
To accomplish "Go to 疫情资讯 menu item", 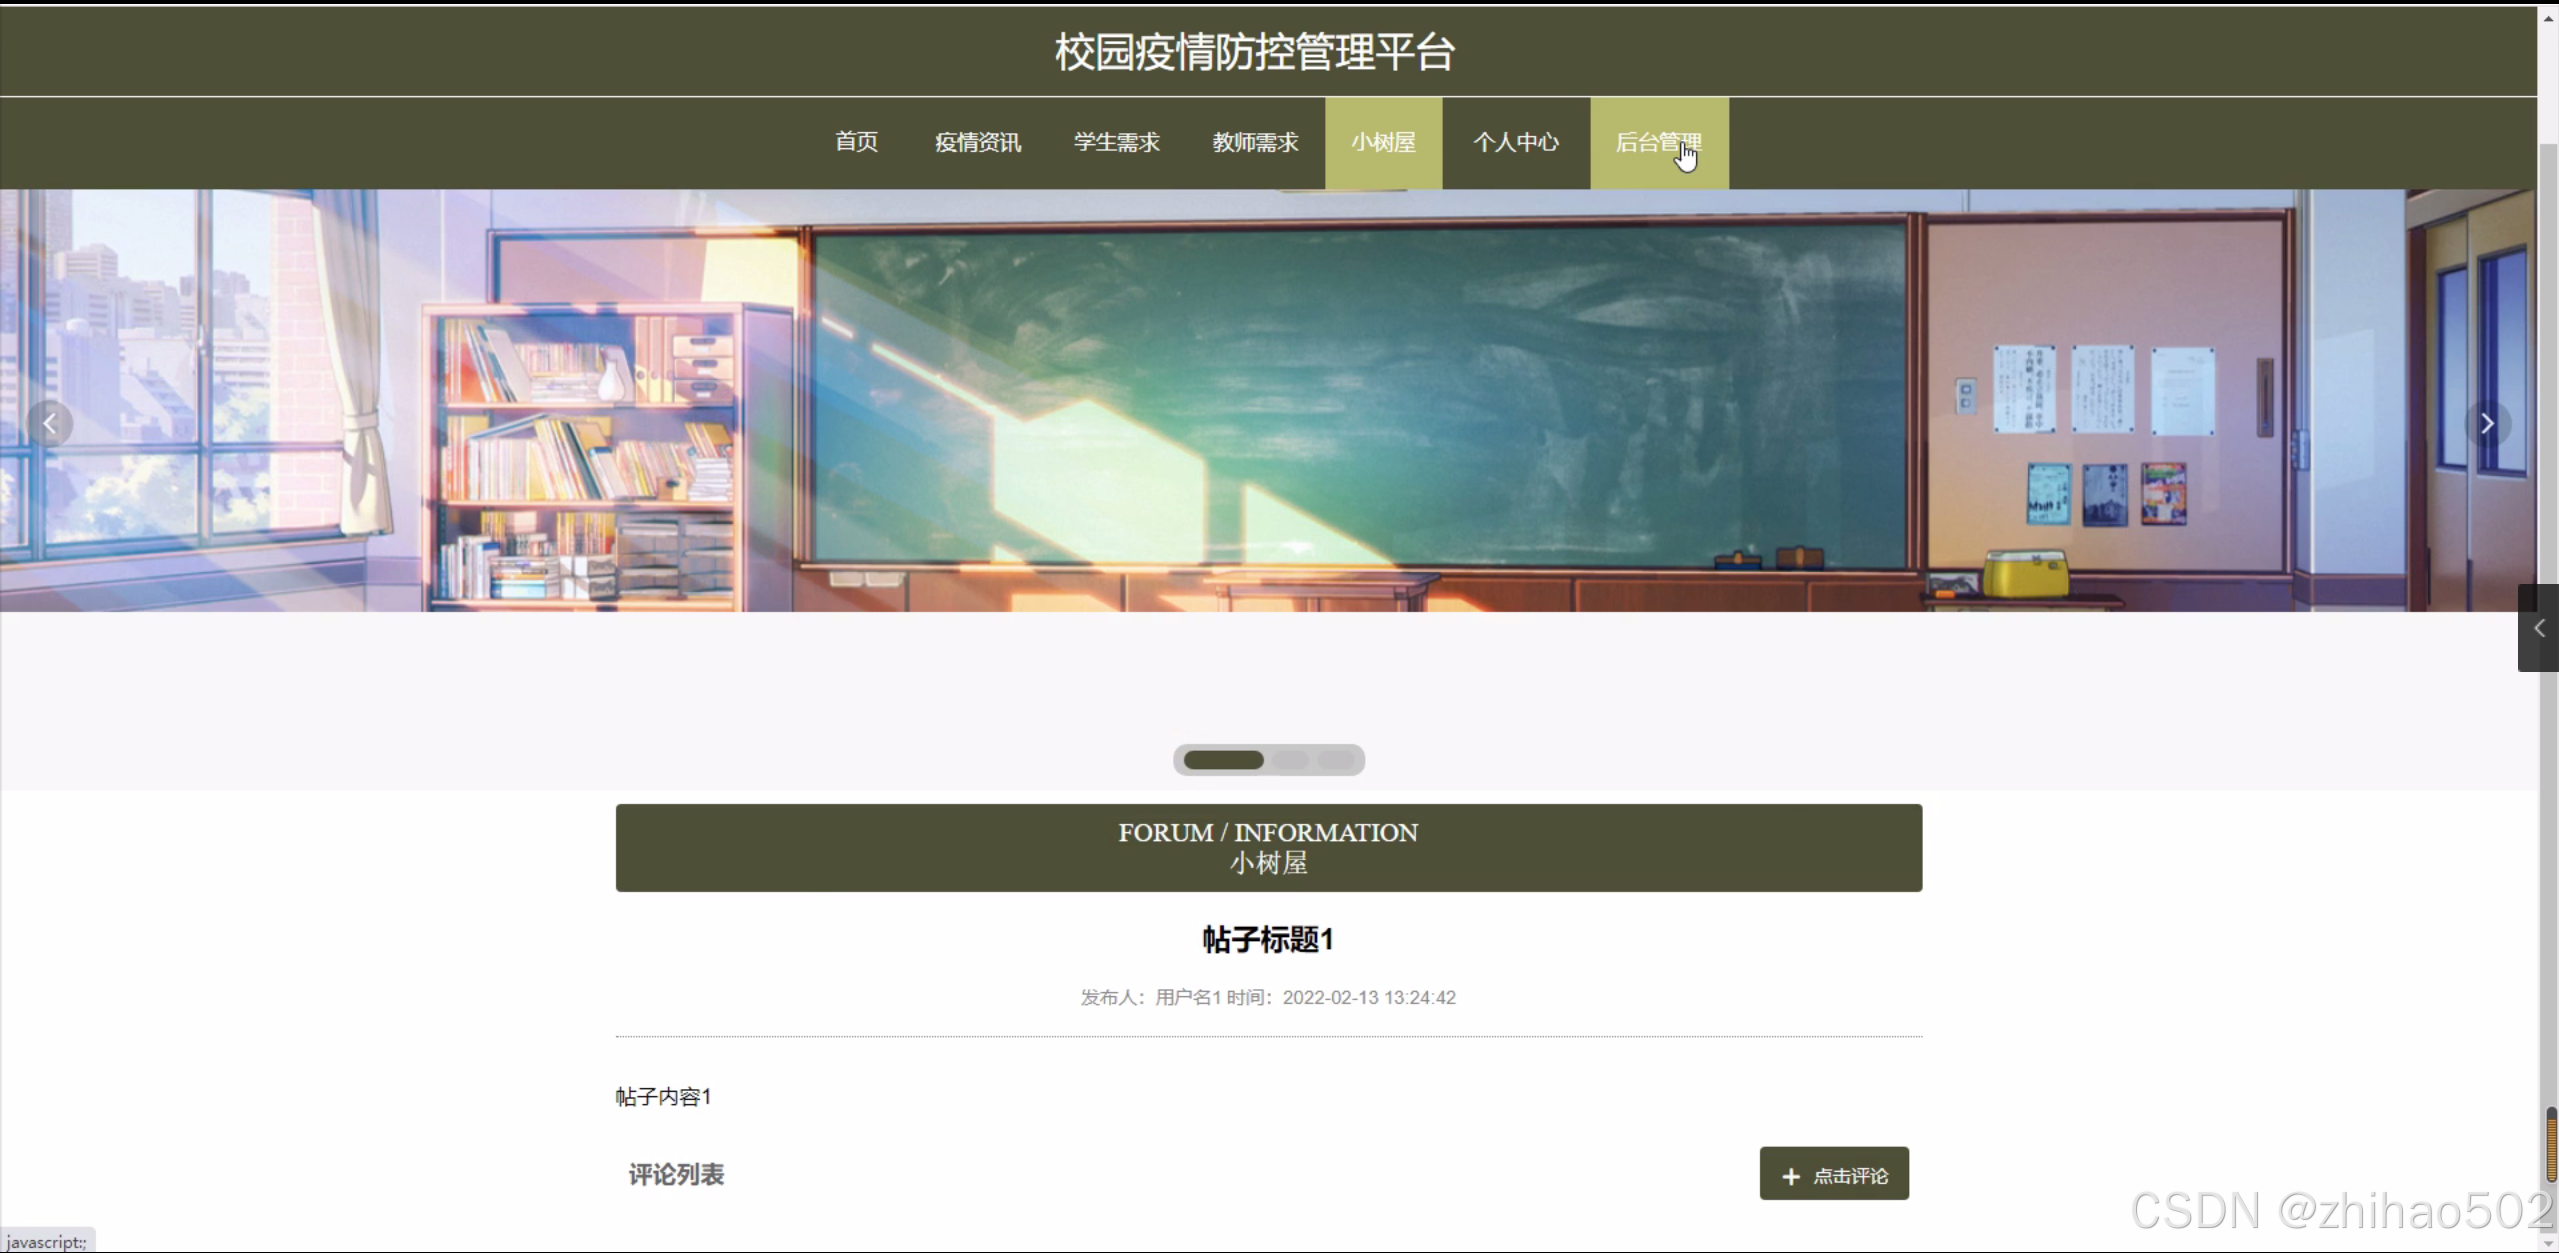I will coord(977,142).
